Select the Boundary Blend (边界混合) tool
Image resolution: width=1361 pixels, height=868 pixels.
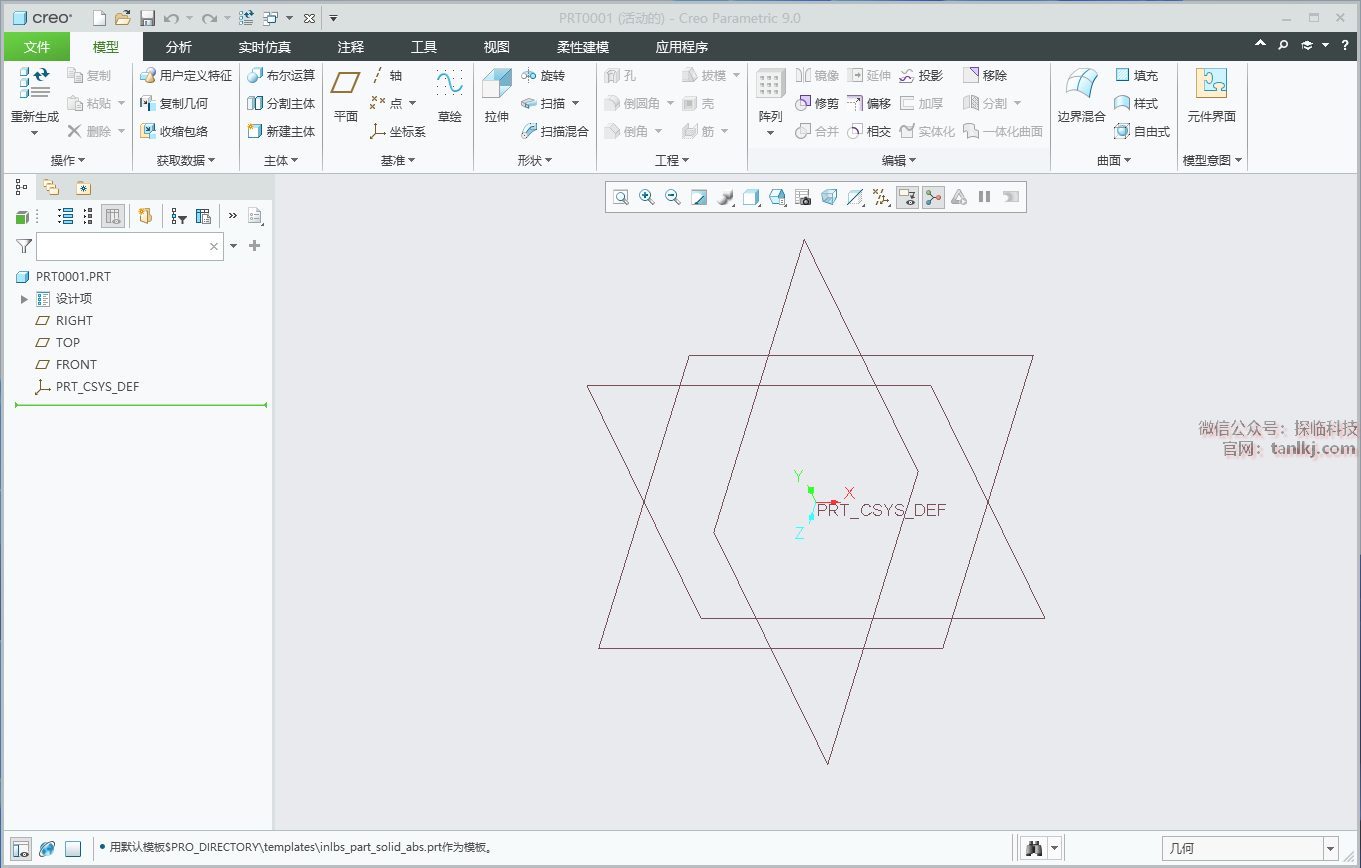click(1081, 96)
